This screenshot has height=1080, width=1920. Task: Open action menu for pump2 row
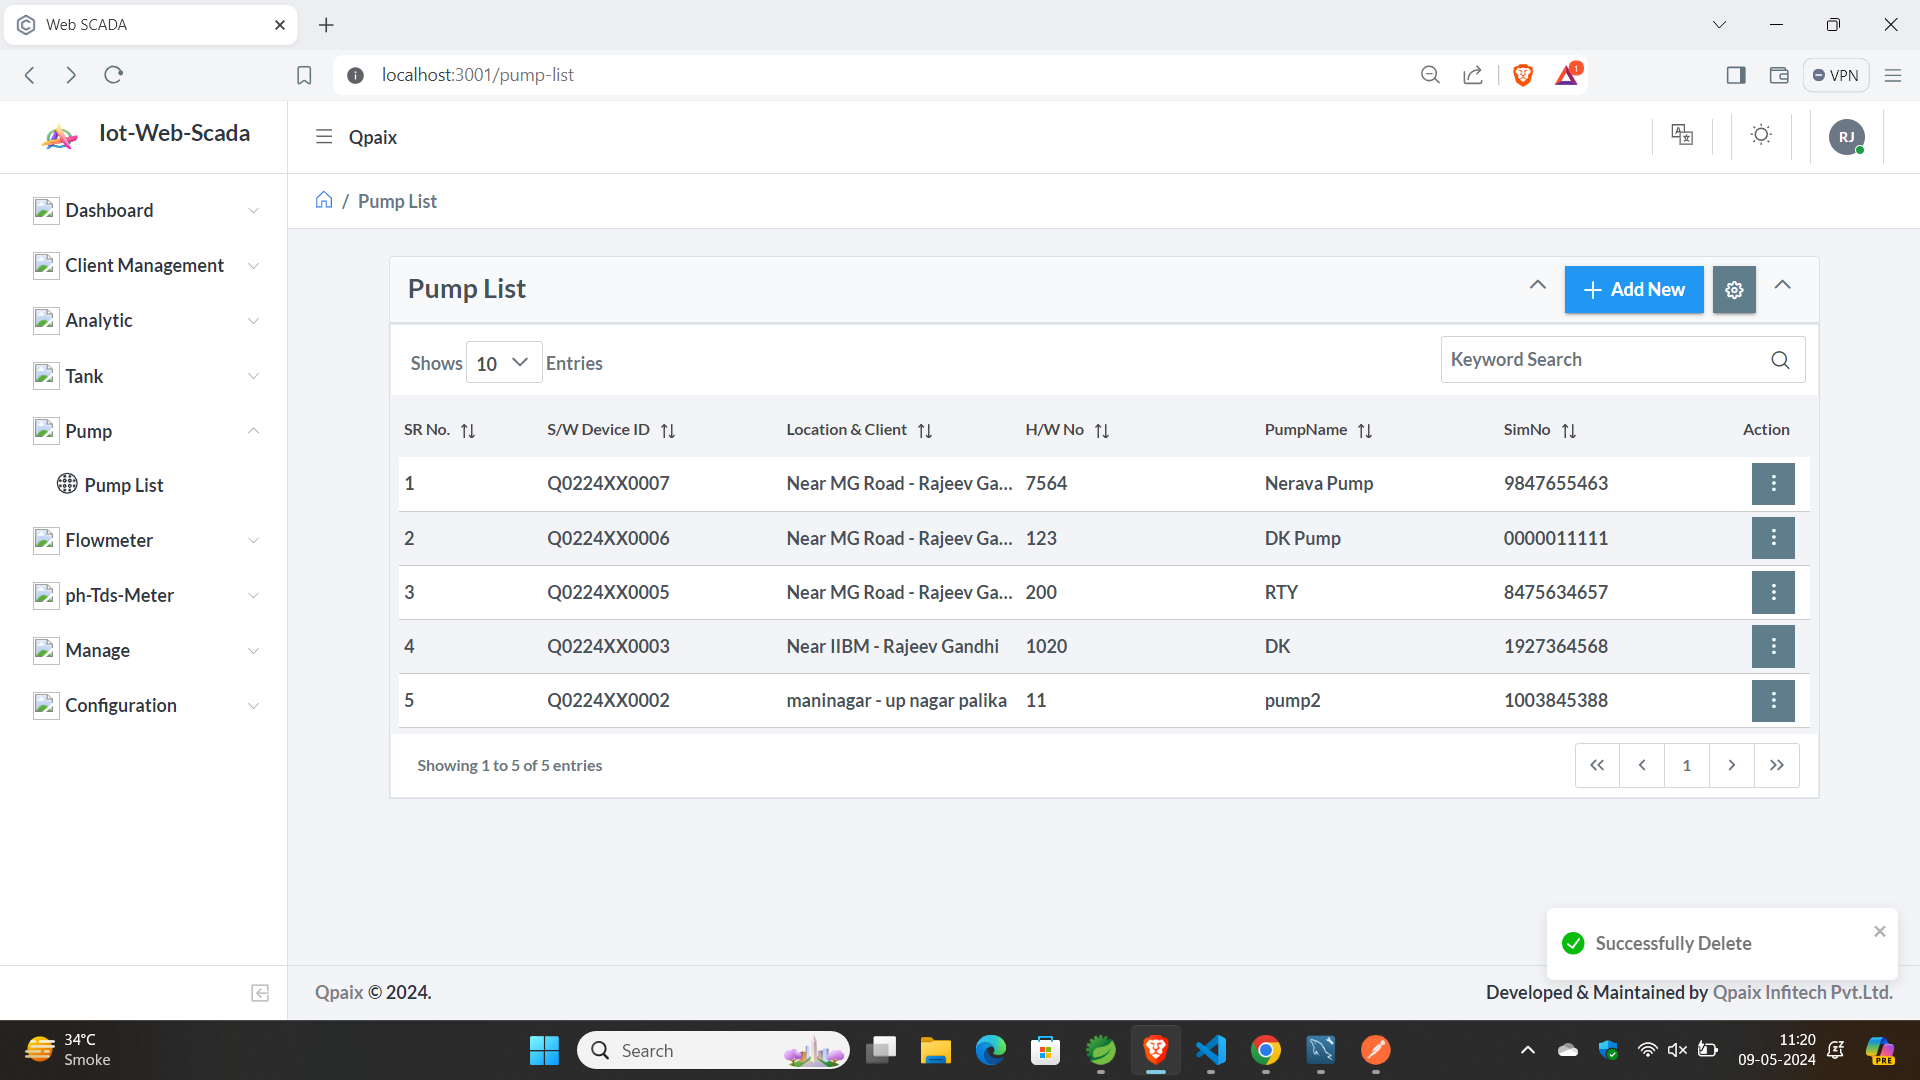(1773, 701)
